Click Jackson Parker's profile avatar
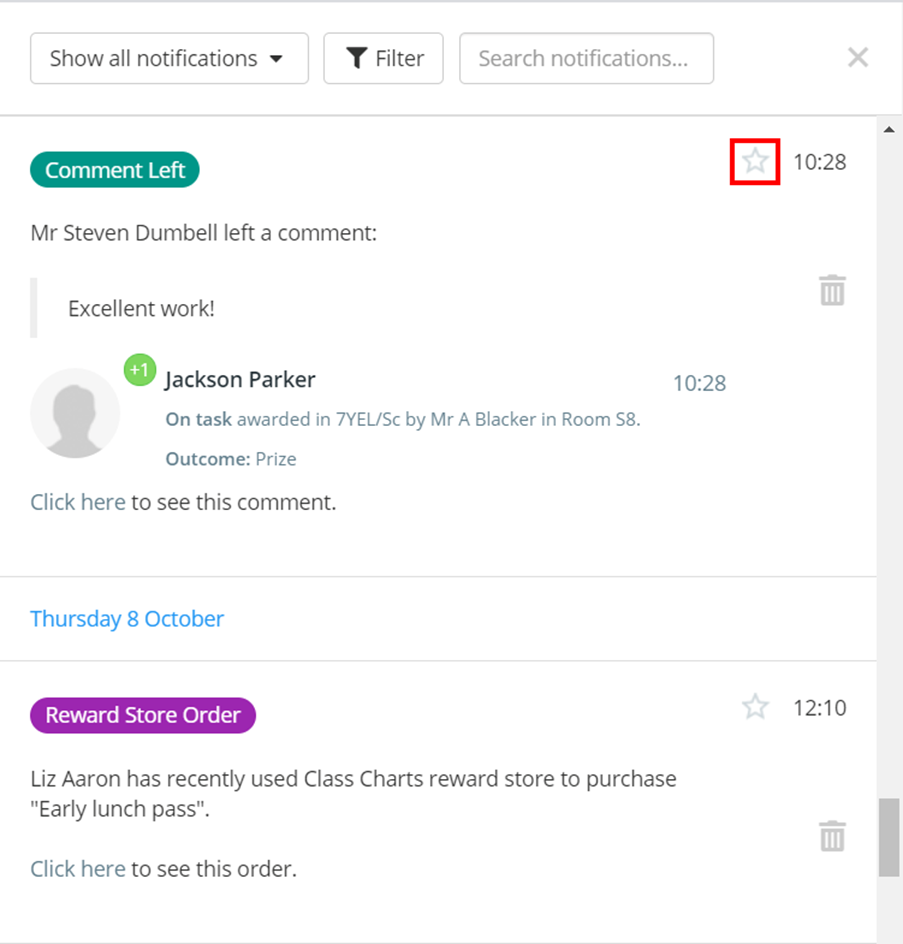Image resolution: width=903 pixels, height=944 pixels. click(x=75, y=412)
